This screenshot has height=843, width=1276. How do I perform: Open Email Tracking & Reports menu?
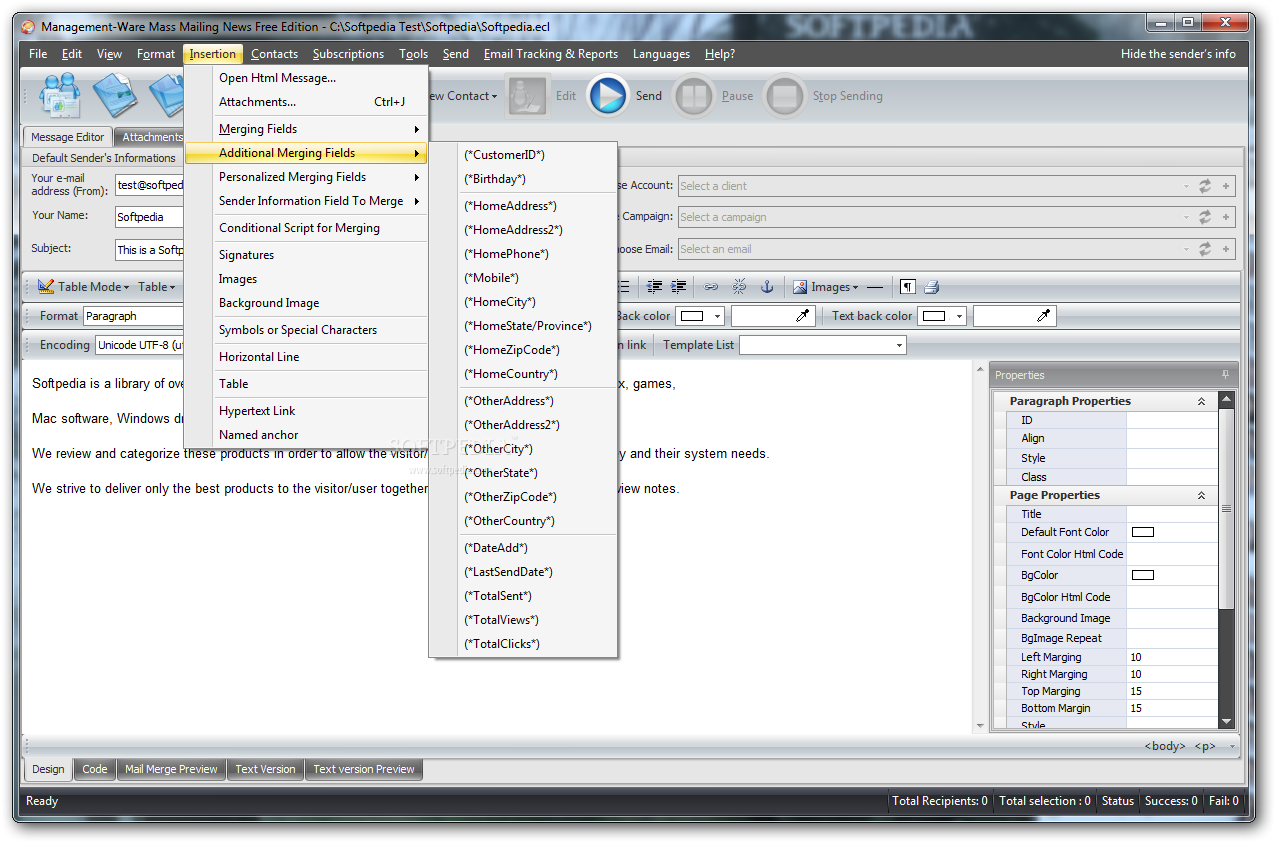tap(551, 54)
